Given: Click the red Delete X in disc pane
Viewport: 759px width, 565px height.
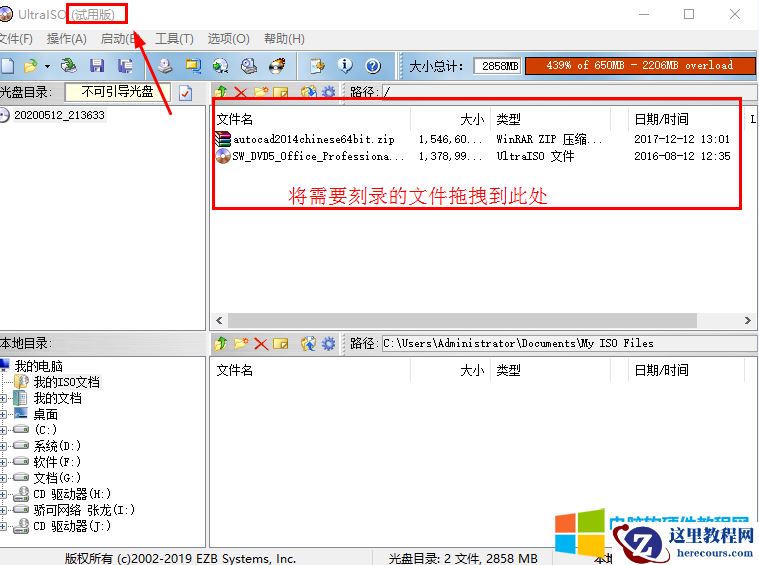Looking at the screenshot, I should click(241, 92).
